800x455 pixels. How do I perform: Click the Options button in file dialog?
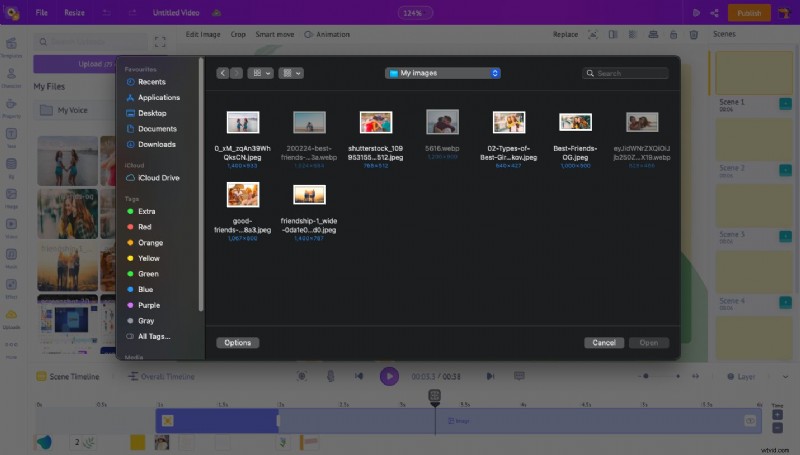pyautogui.click(x=237, y=342)
